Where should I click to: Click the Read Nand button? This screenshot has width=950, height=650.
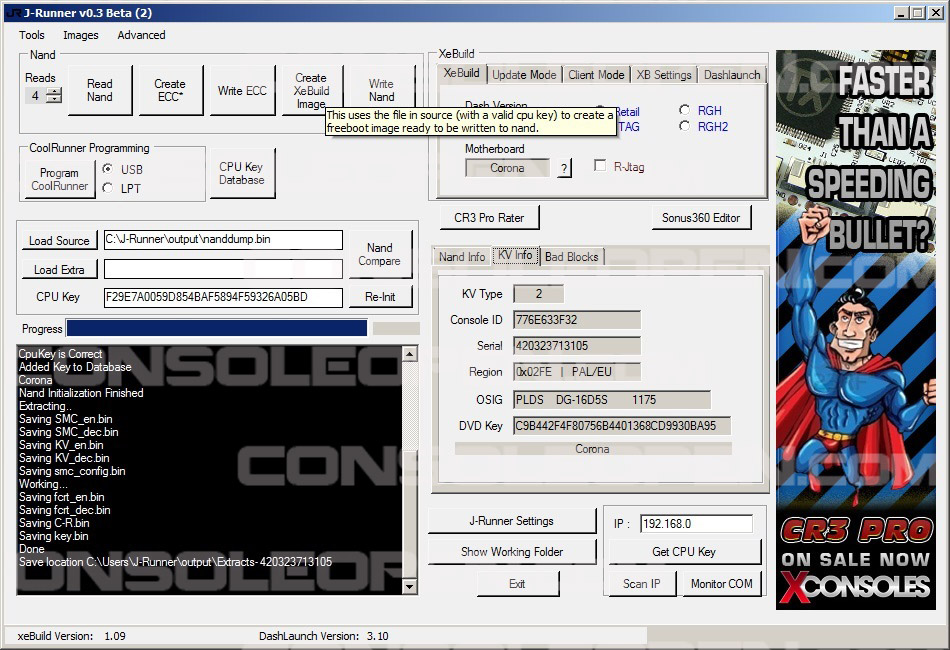point(99,91)
